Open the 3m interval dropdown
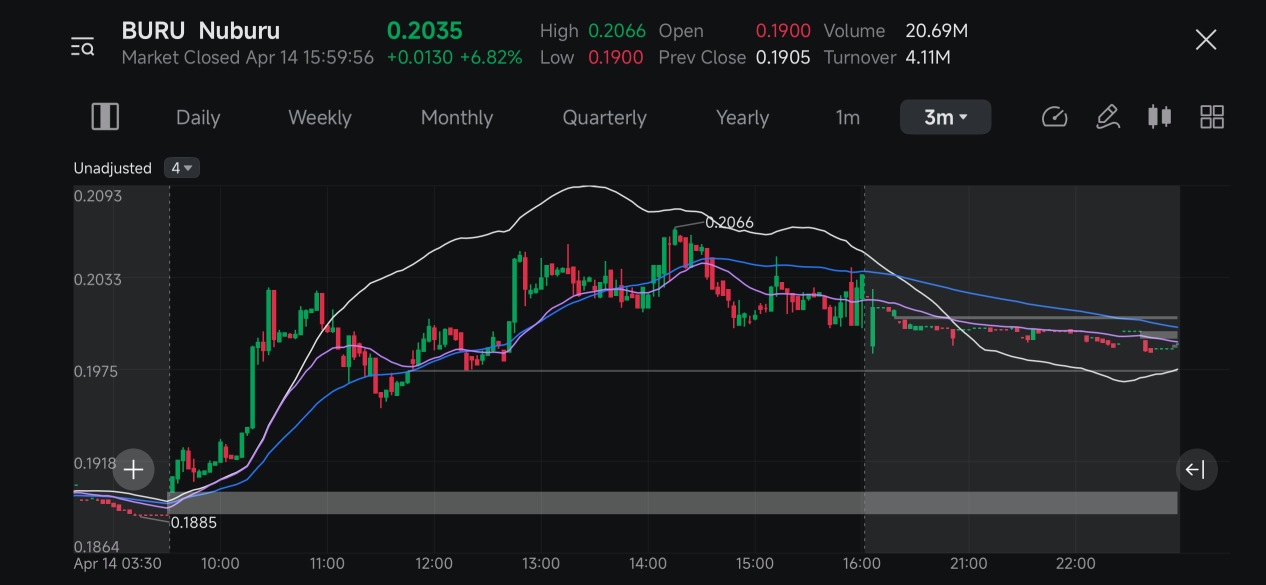The image size is (1266, 585). 946,117
